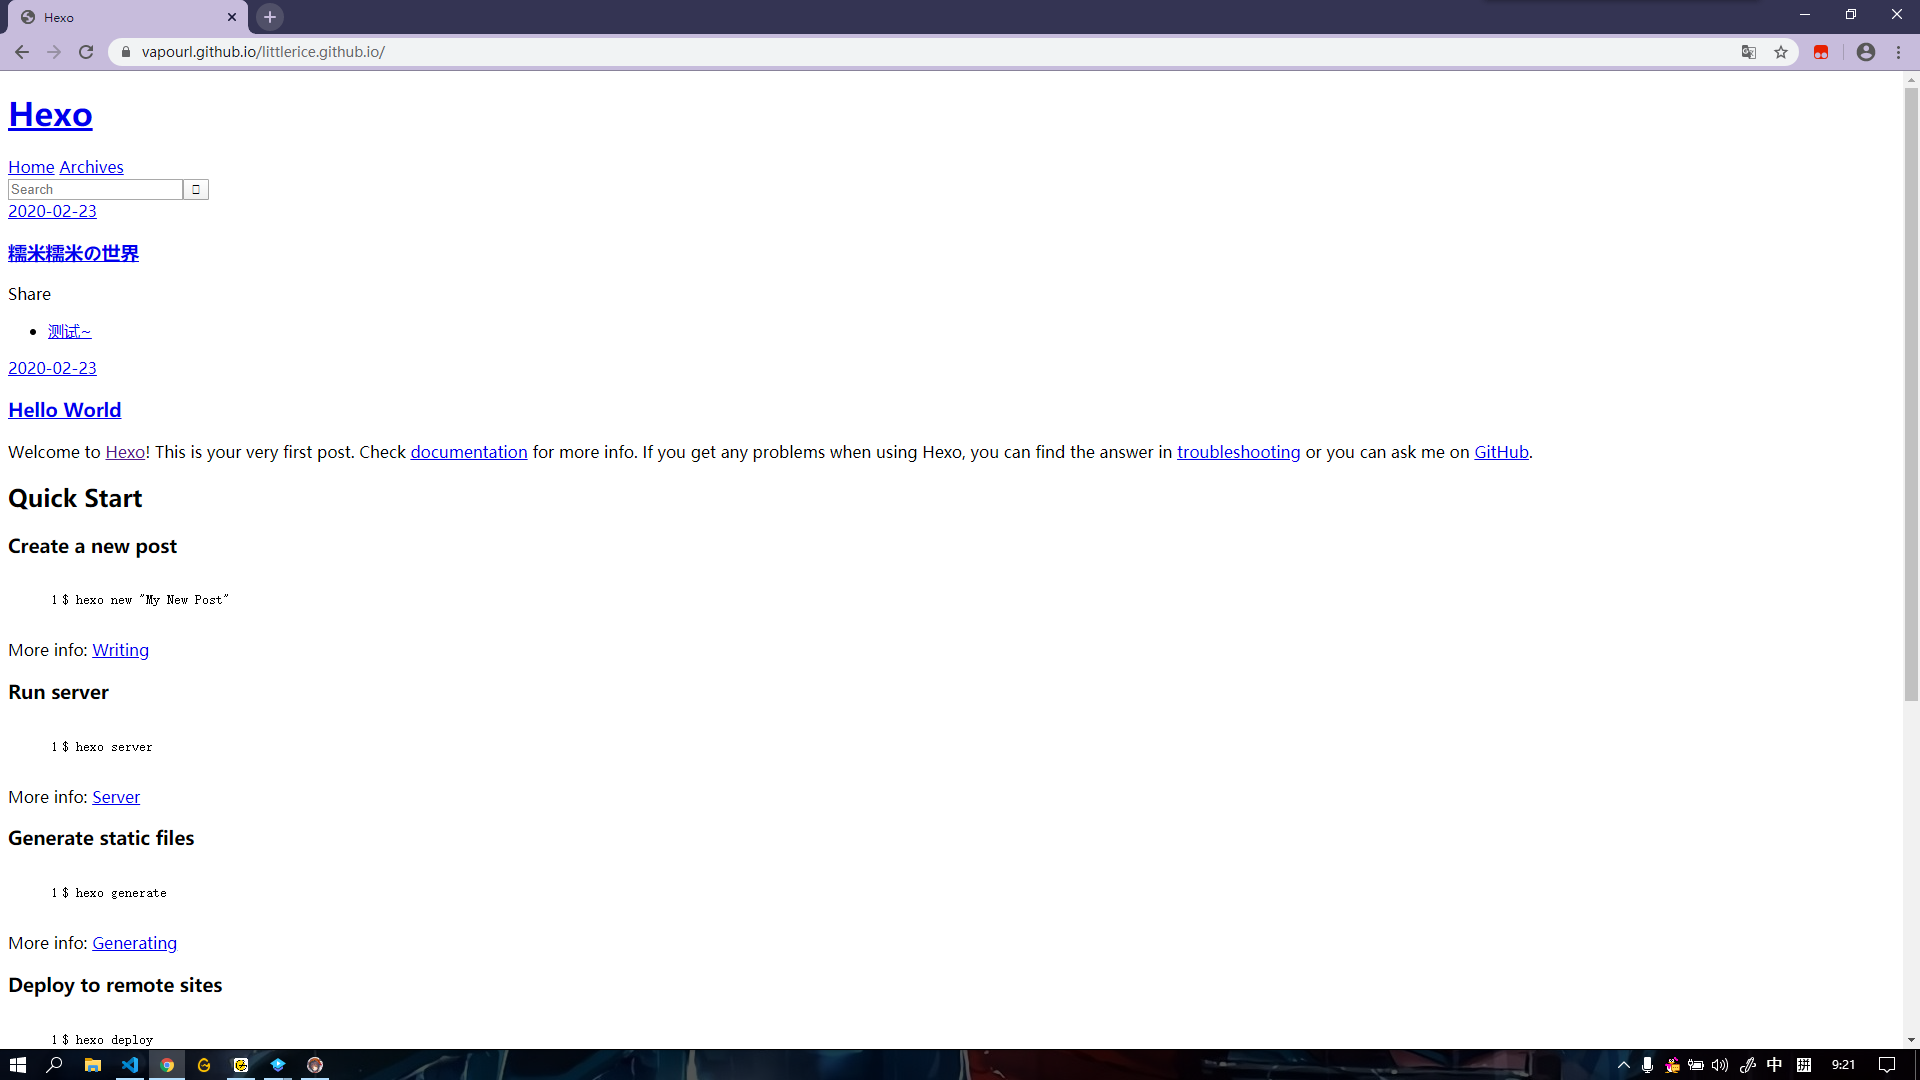Click the vertical scrollbar thumb

point(1911,394)
